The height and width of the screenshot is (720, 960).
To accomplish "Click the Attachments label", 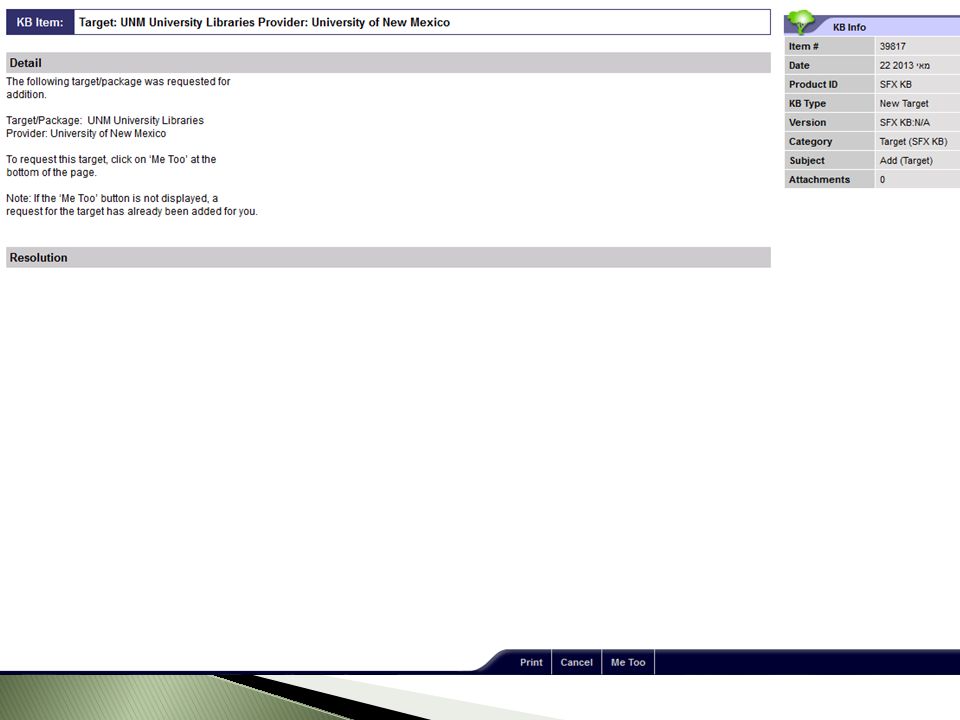I will click(819, 179).
